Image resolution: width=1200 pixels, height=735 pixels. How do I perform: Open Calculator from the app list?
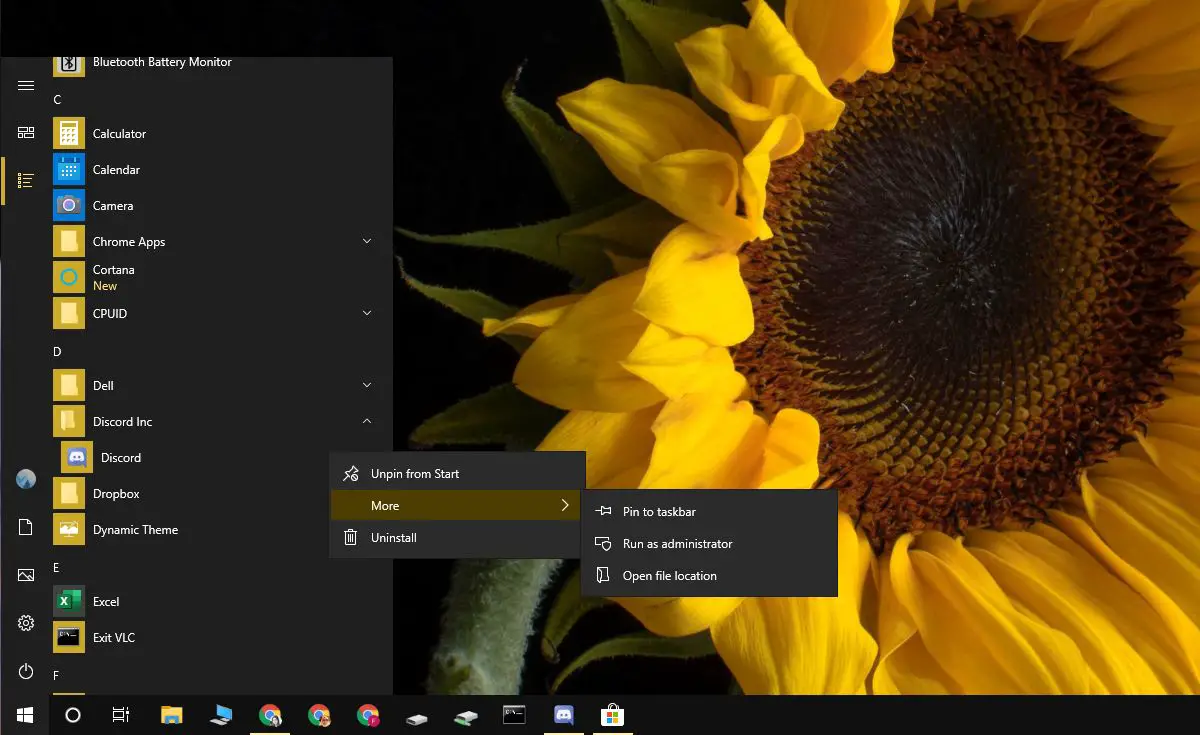[119, 134]
